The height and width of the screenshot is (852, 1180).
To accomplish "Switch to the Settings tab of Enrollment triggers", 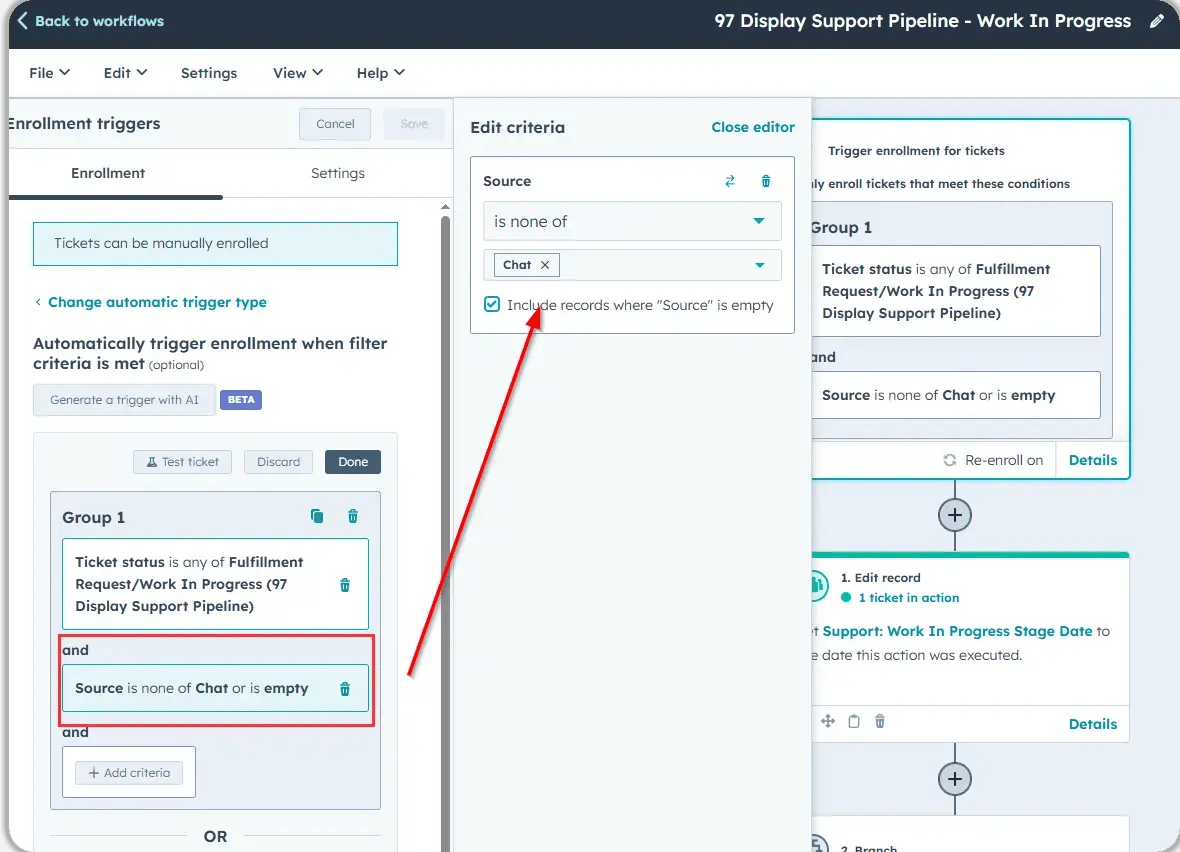I will point(337,173).
